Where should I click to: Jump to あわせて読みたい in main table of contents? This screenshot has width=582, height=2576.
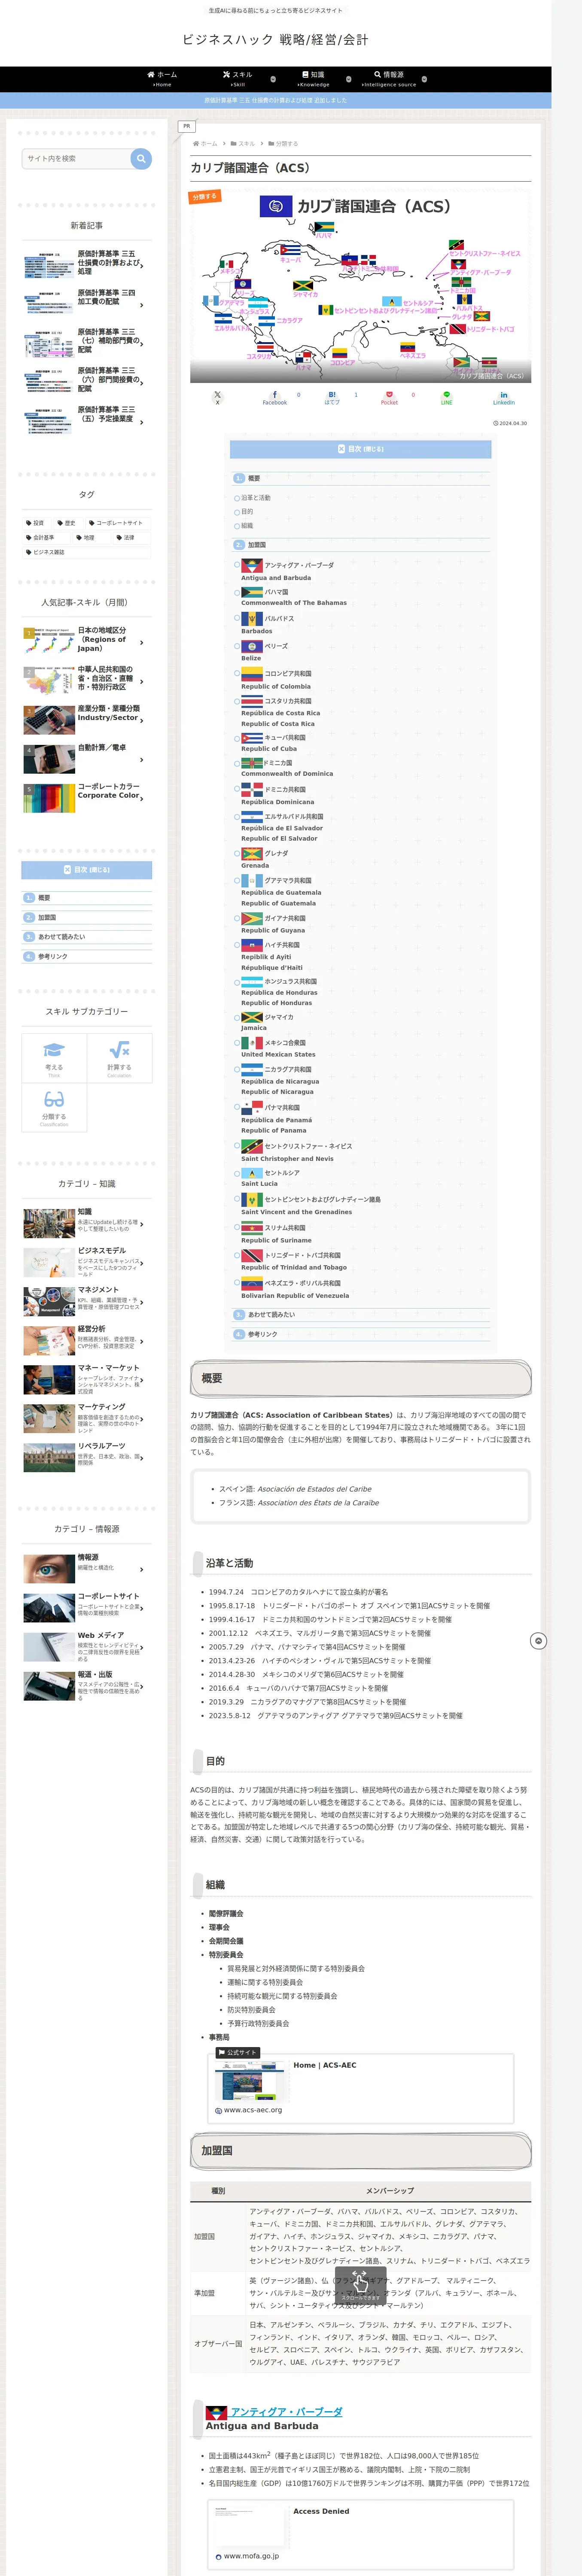[271, 1314]
